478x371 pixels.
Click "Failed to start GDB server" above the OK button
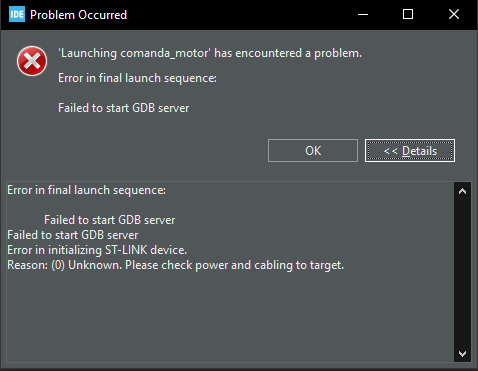(124, 108)
